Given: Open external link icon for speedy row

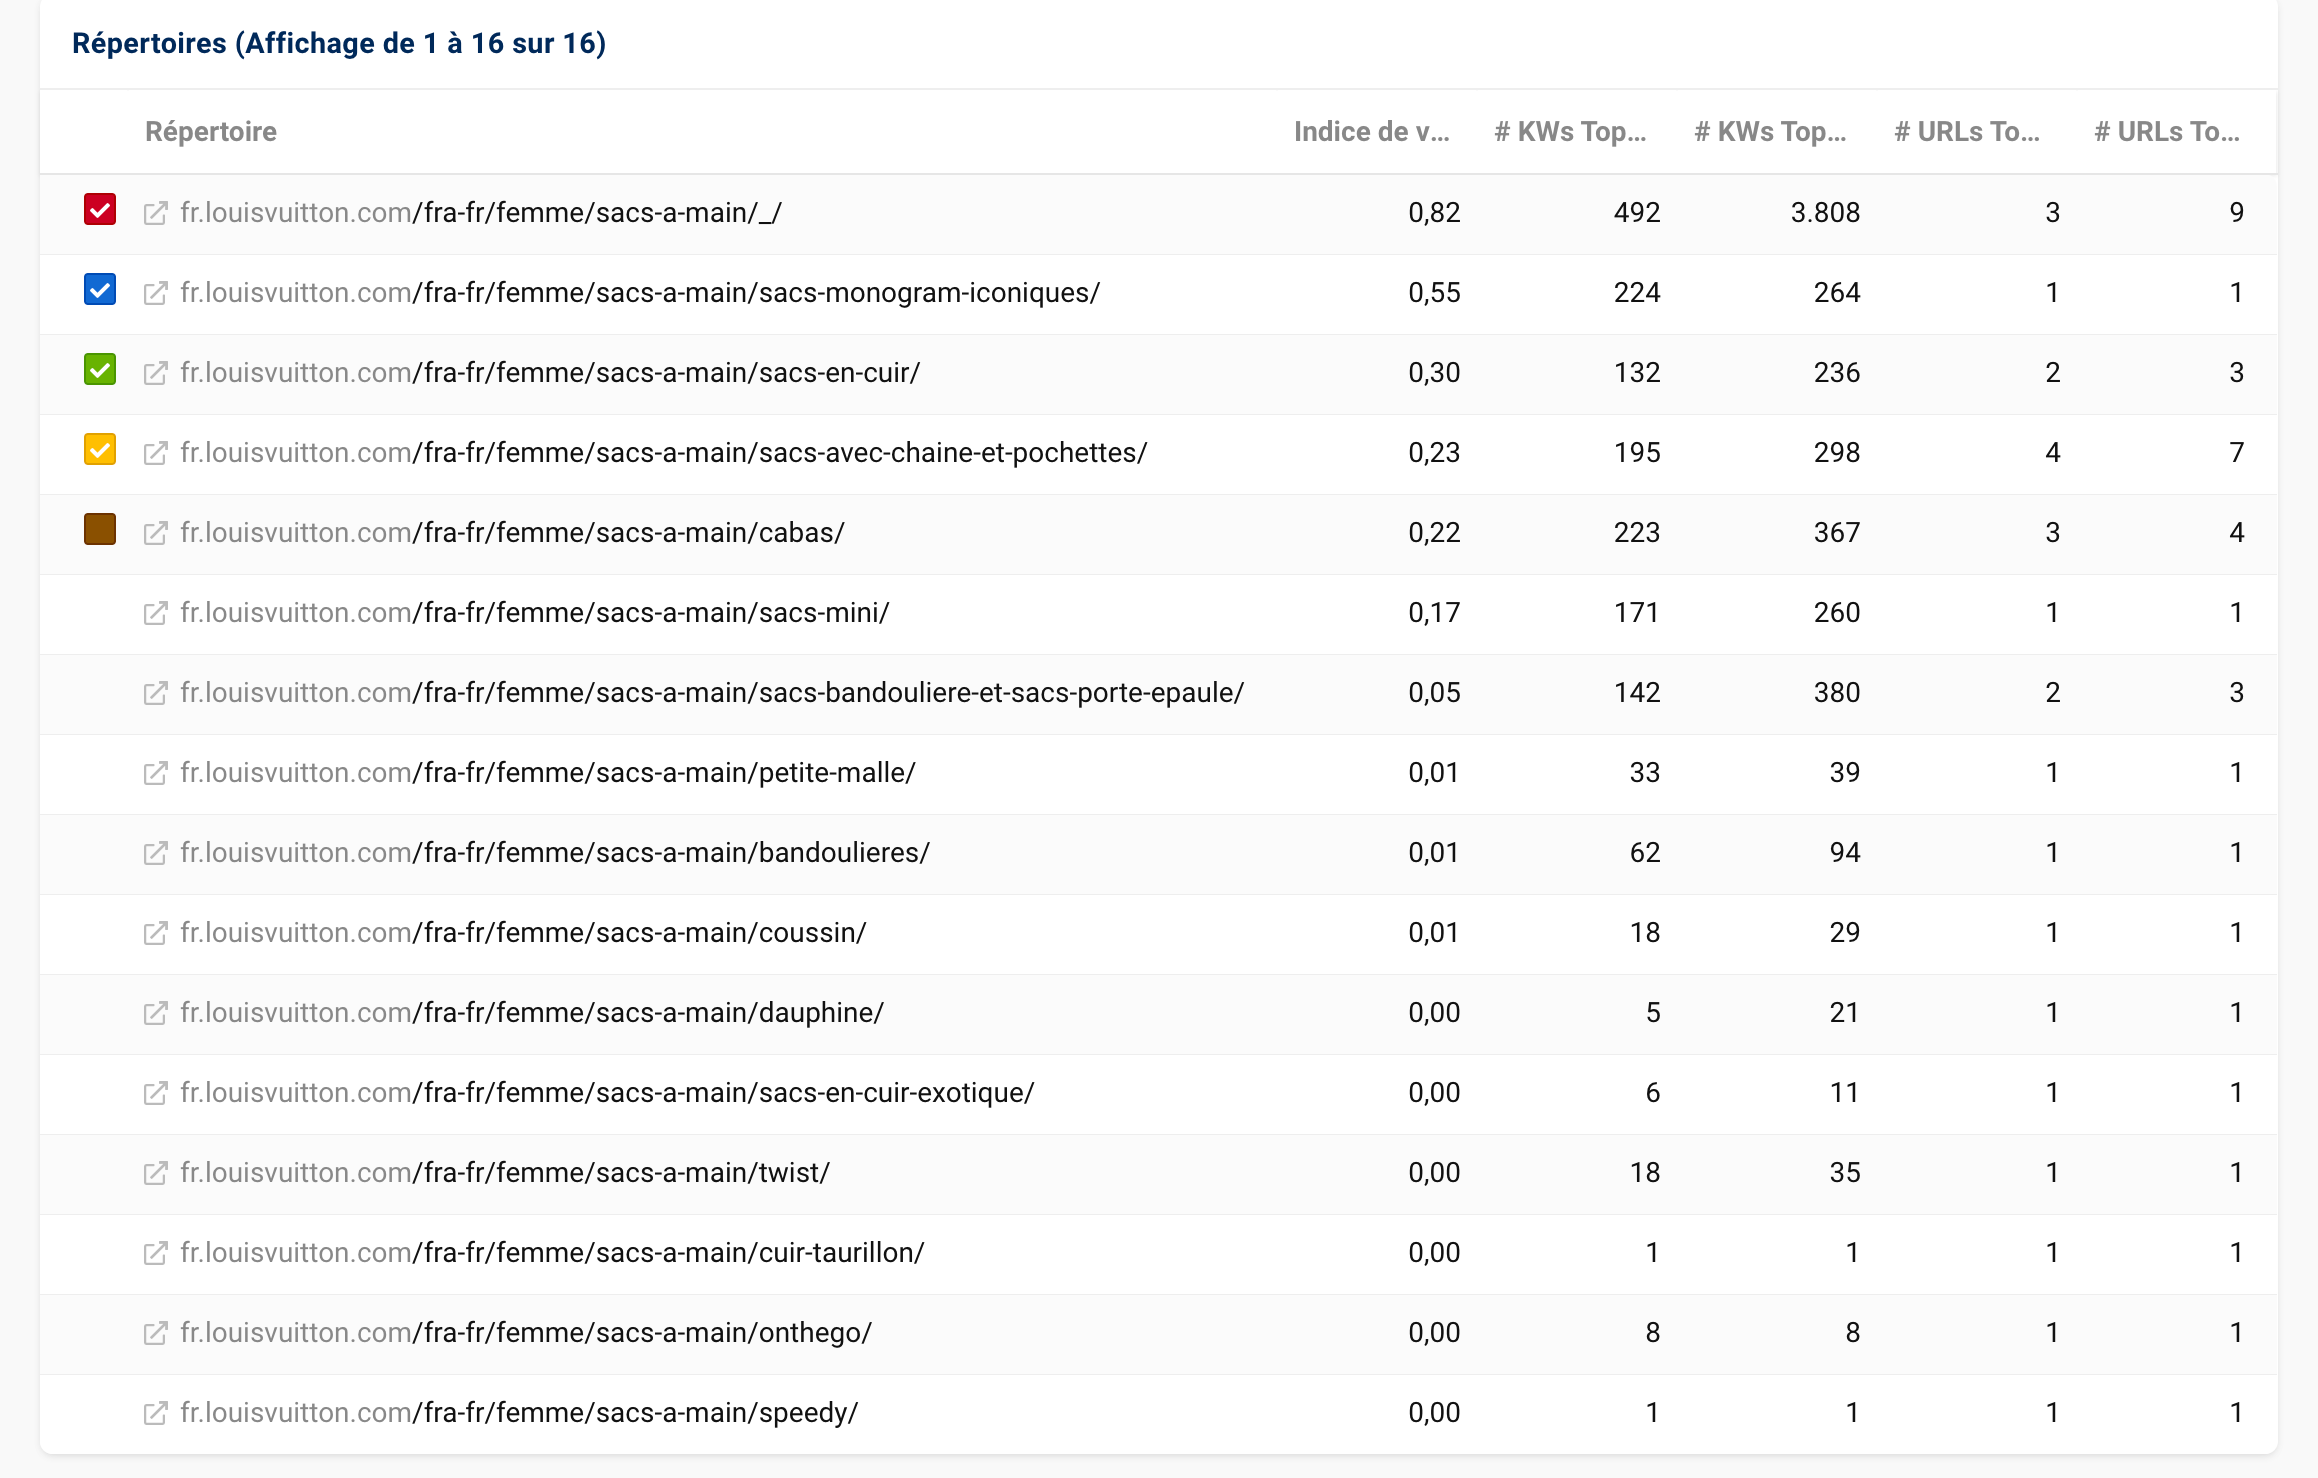Looking at the screenshot, I should 155,1413.
